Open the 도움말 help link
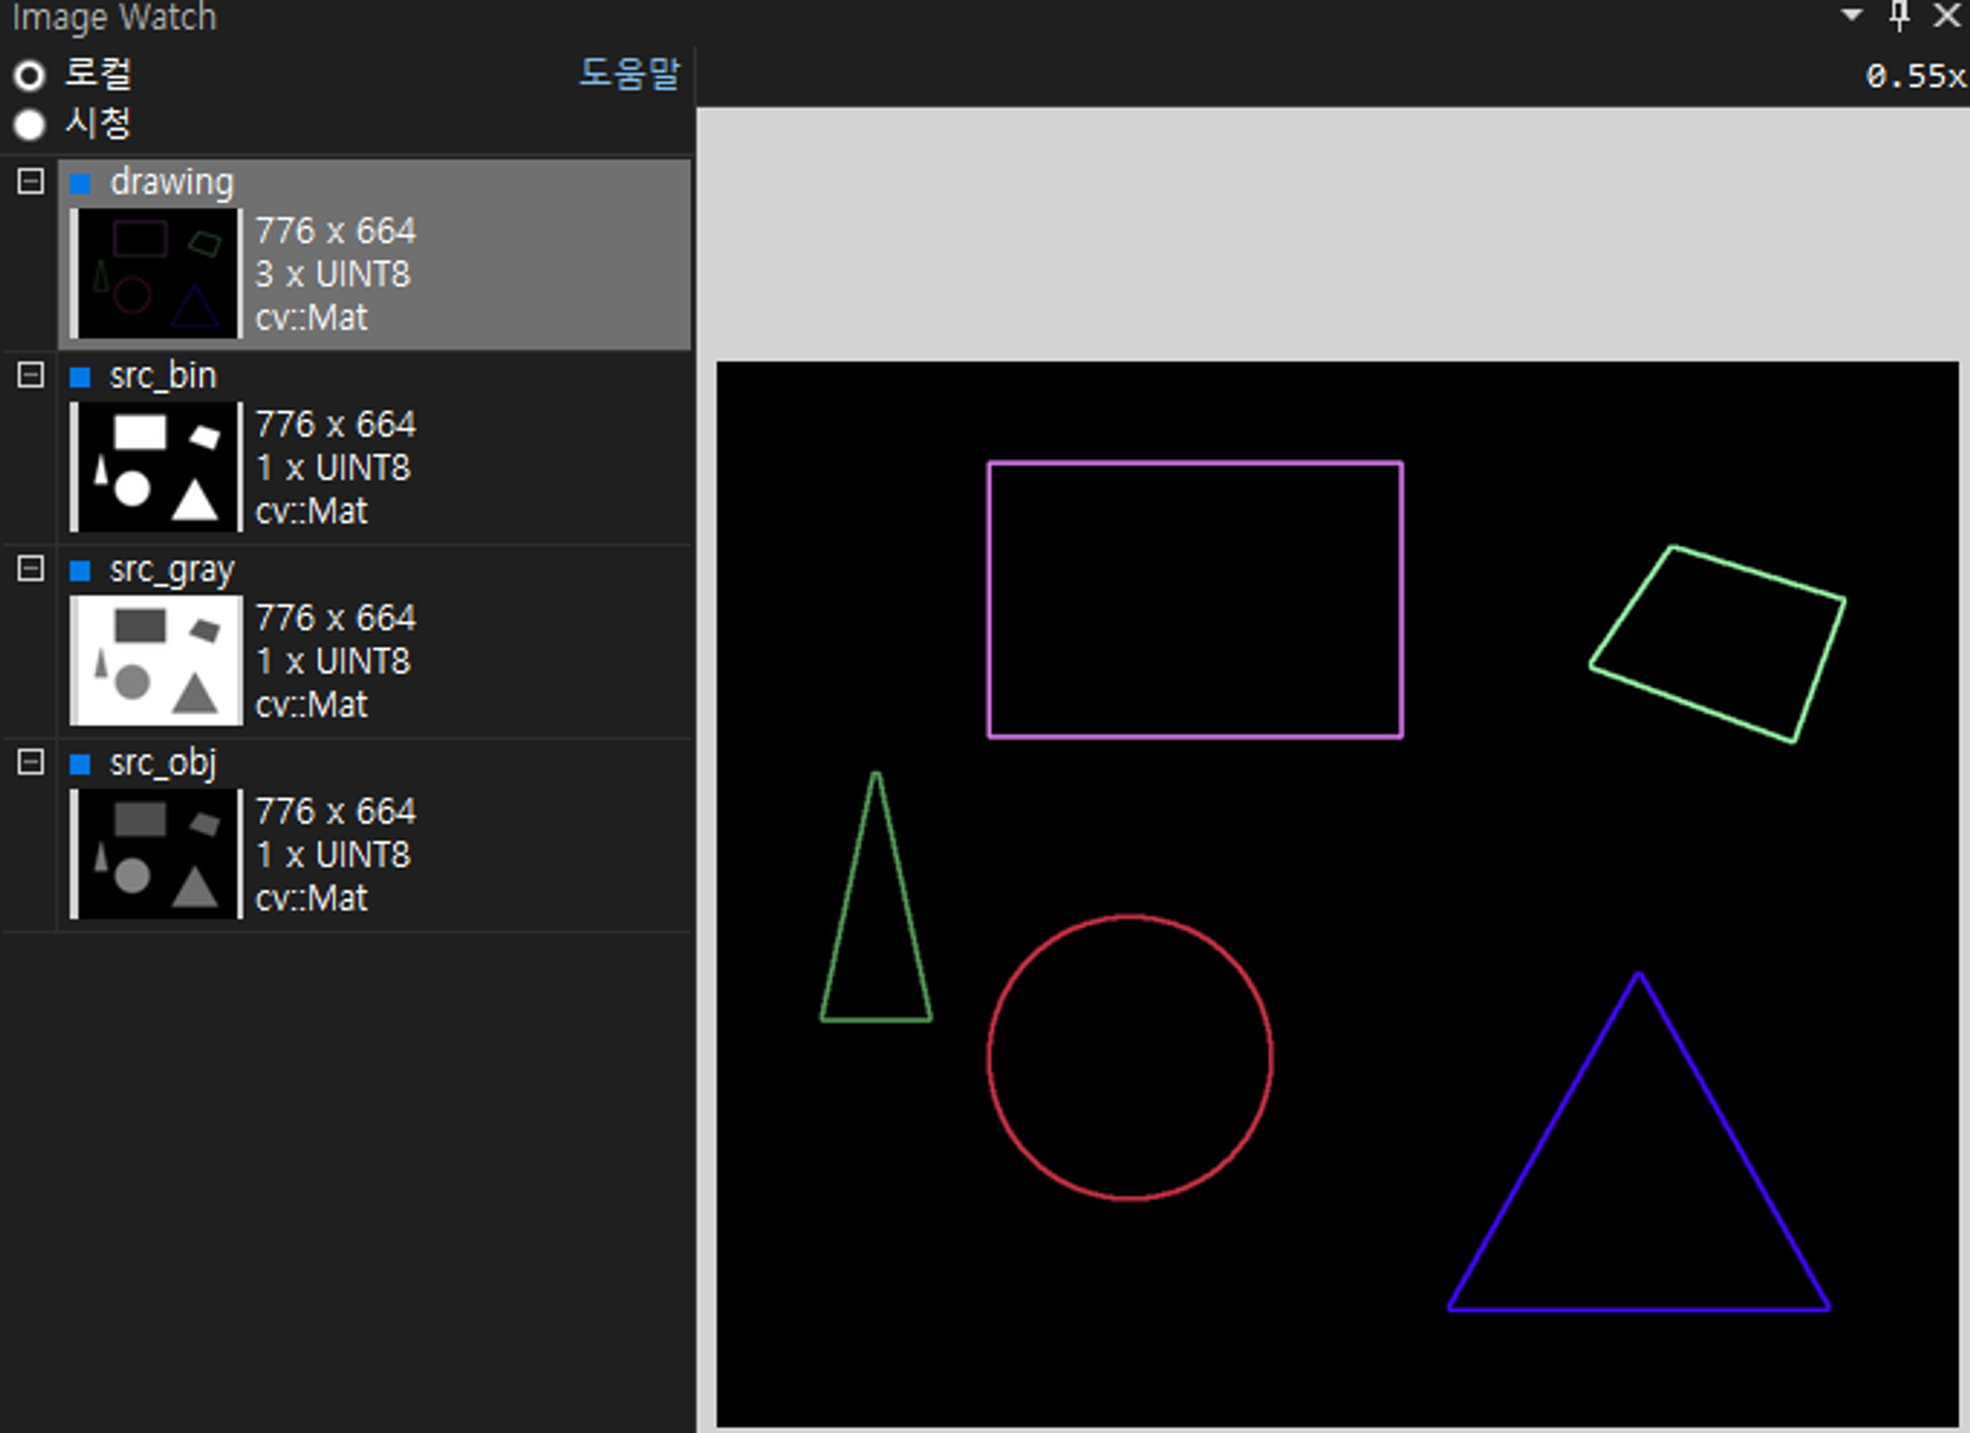 click(x=629, y=73)
